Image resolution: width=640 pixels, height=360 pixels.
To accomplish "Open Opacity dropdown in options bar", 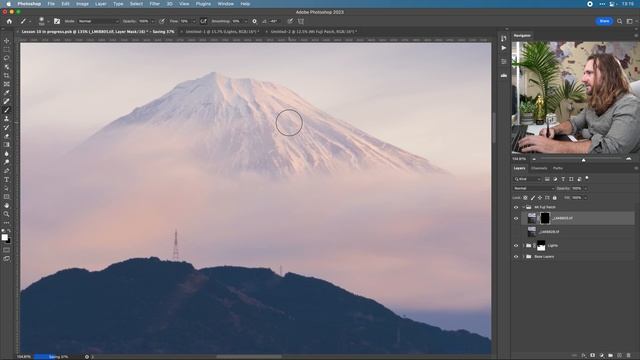I will click(152, 21).
